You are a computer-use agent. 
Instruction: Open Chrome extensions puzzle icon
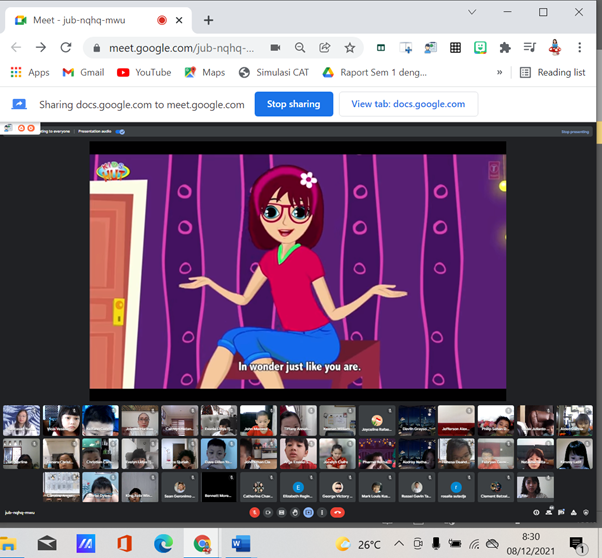(505, 47)
